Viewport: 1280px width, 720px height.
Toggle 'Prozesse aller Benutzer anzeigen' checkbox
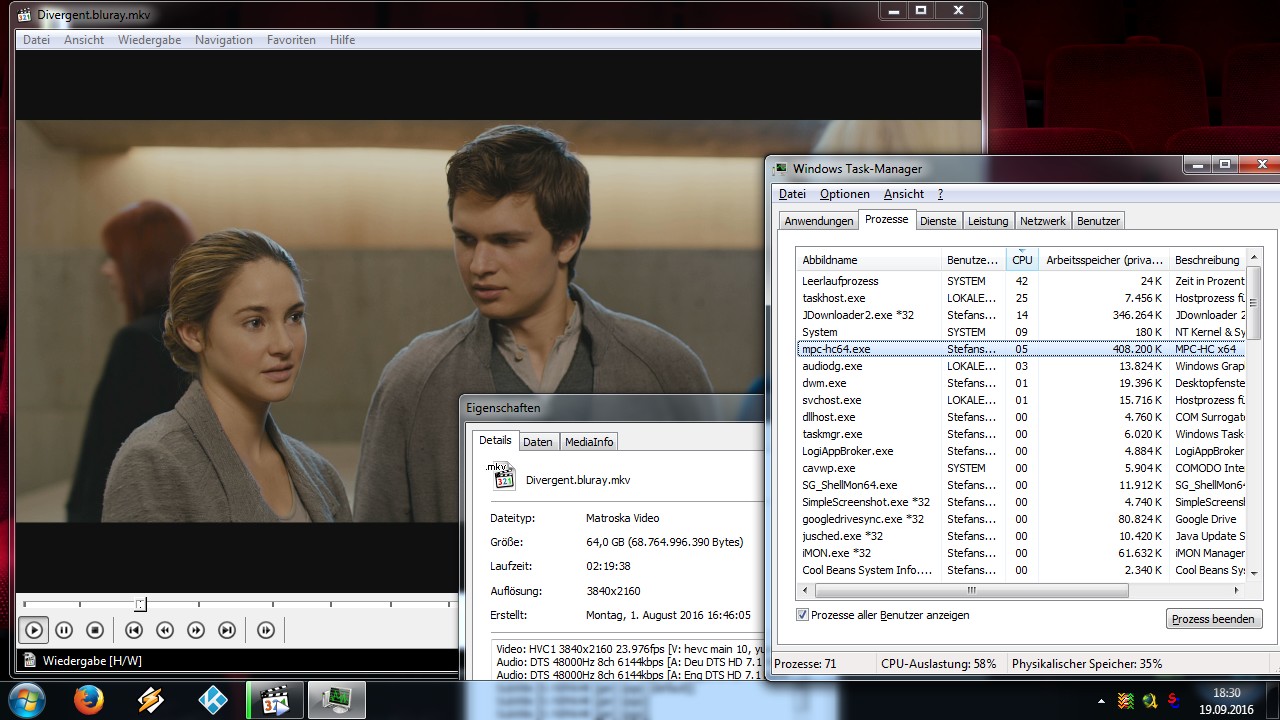point(802,615)
